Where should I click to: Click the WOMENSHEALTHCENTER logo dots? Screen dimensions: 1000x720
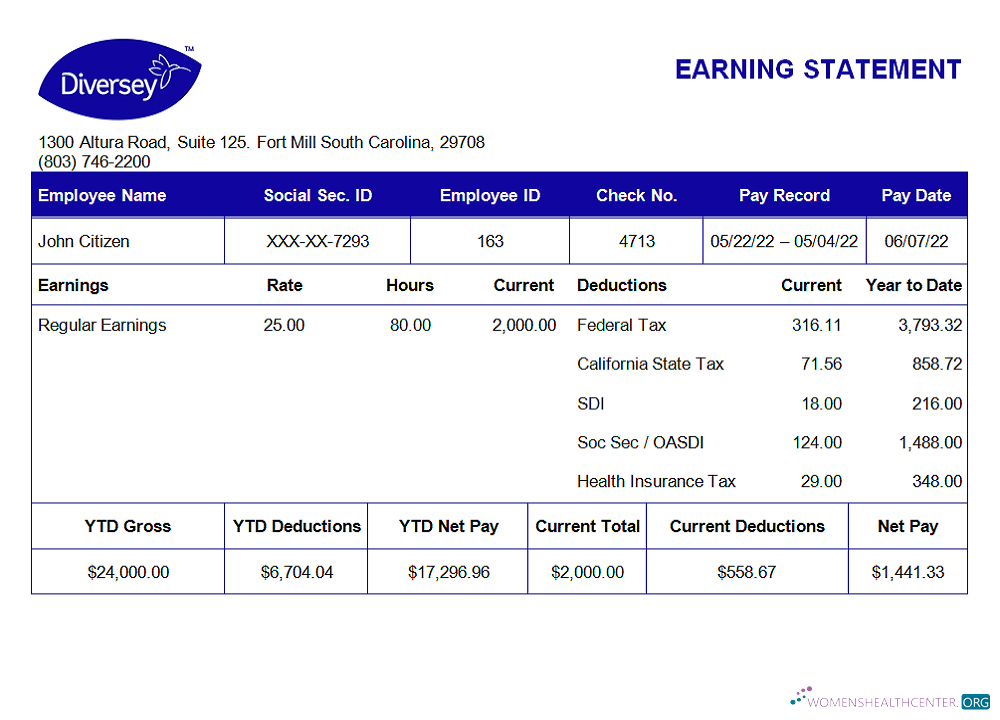(x=800, y=695)
